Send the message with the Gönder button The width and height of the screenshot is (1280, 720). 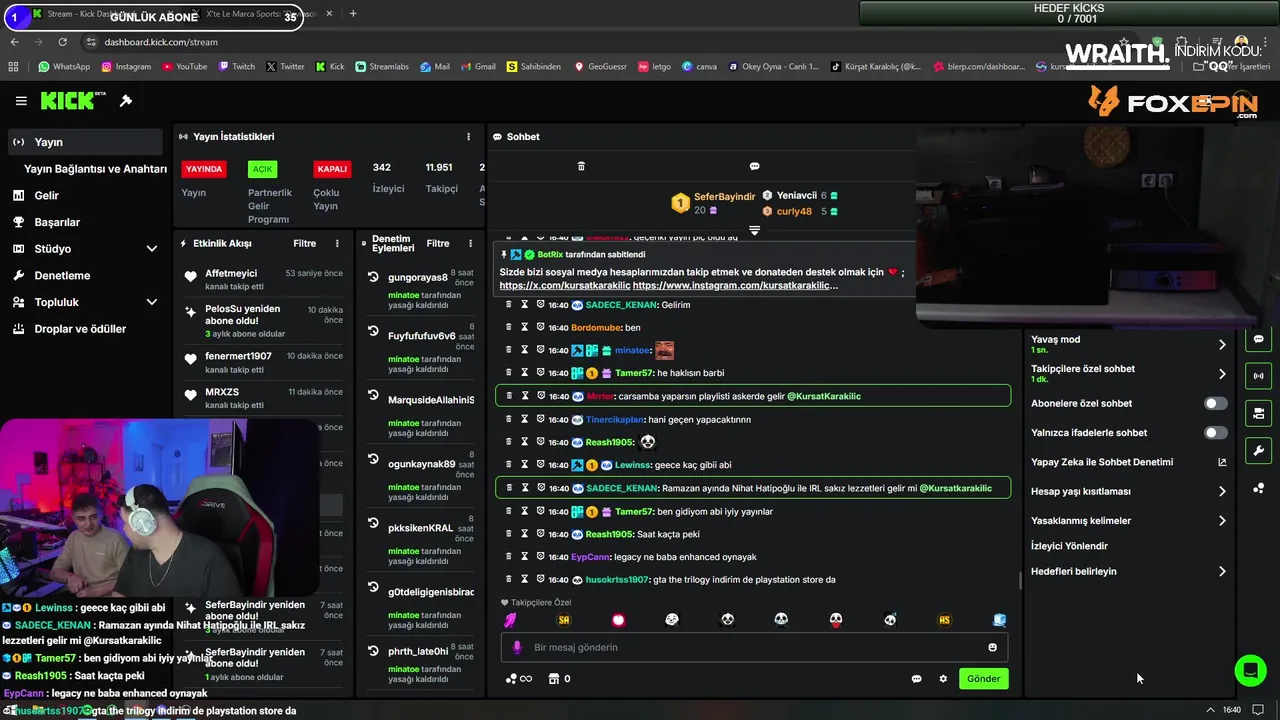[983, 679]
